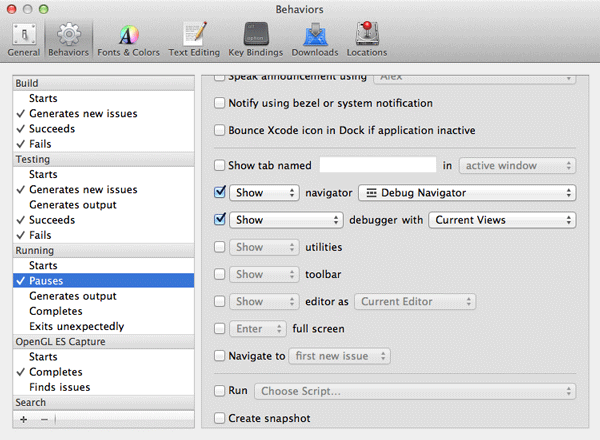Select Testing Starts behavior
Screen dimensions: 600x440
[x=103, y=174]
